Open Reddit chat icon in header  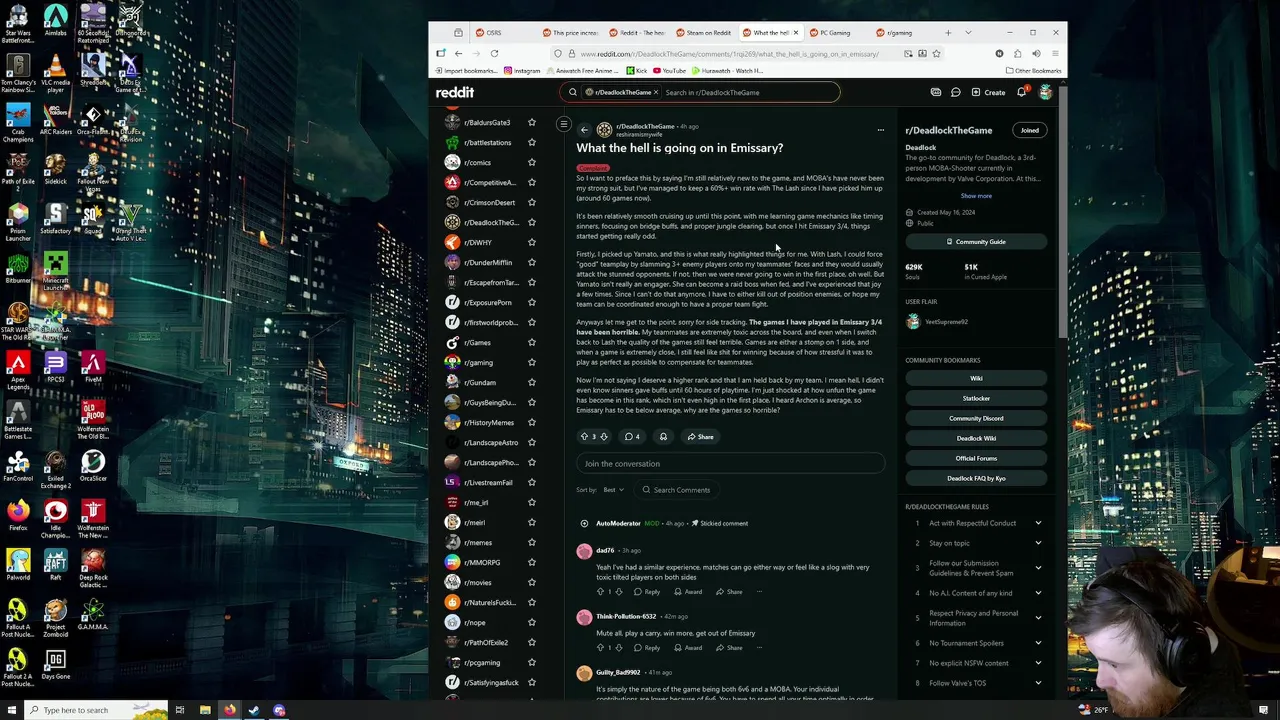[x=955, y=92]
